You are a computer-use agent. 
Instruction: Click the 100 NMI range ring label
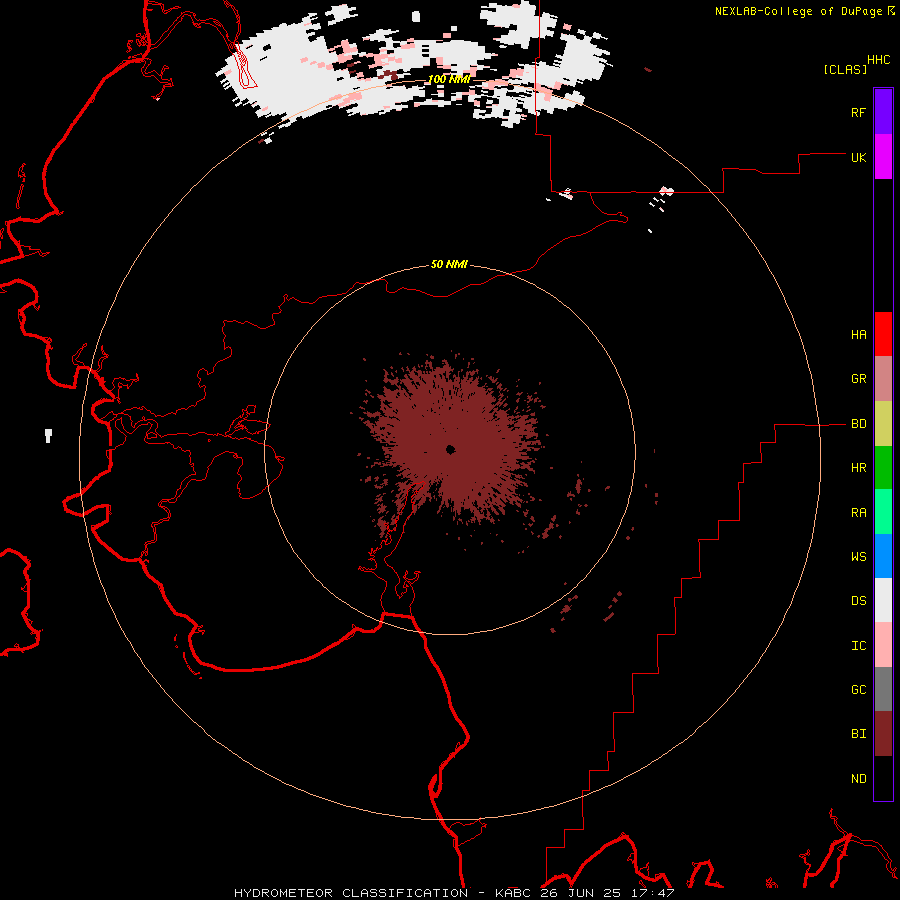(x=449, y=79)
